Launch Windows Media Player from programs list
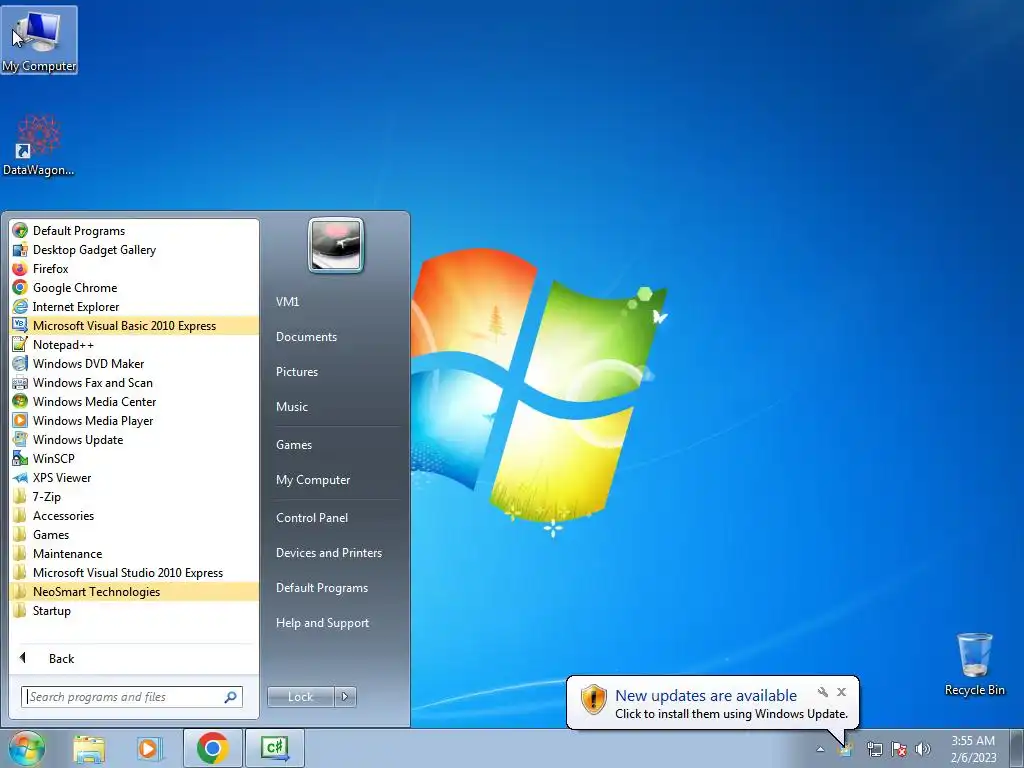This screenshot has height=768, width=1024. click(x=134, y=421)
